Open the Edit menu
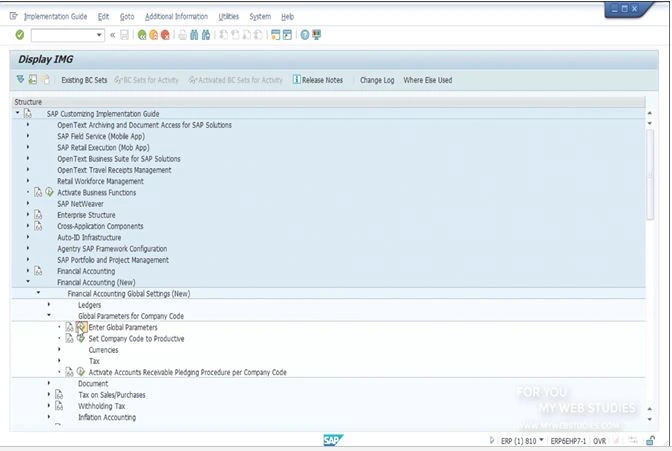This screenshot has width=672, height=451. 103,17
